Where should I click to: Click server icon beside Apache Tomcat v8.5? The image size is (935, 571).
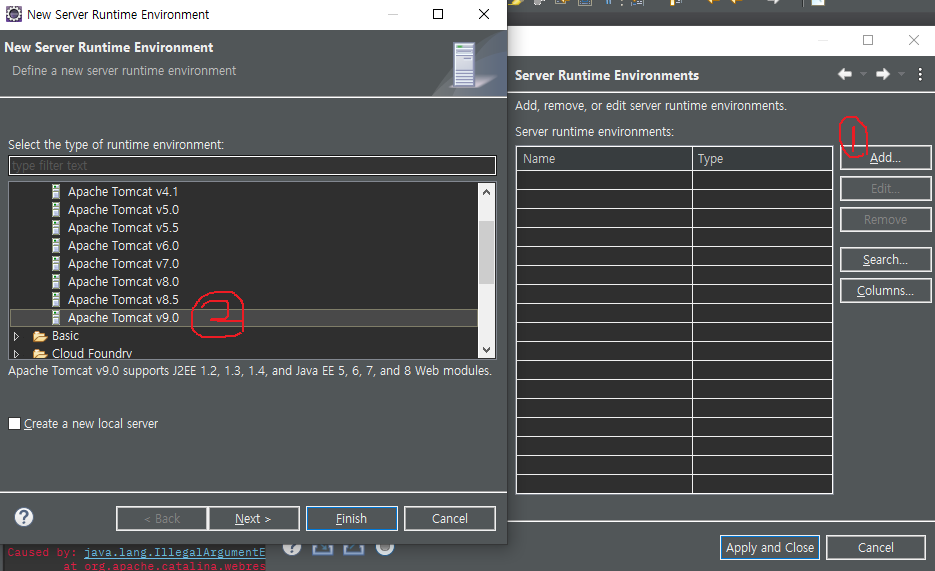coord(56,299)
